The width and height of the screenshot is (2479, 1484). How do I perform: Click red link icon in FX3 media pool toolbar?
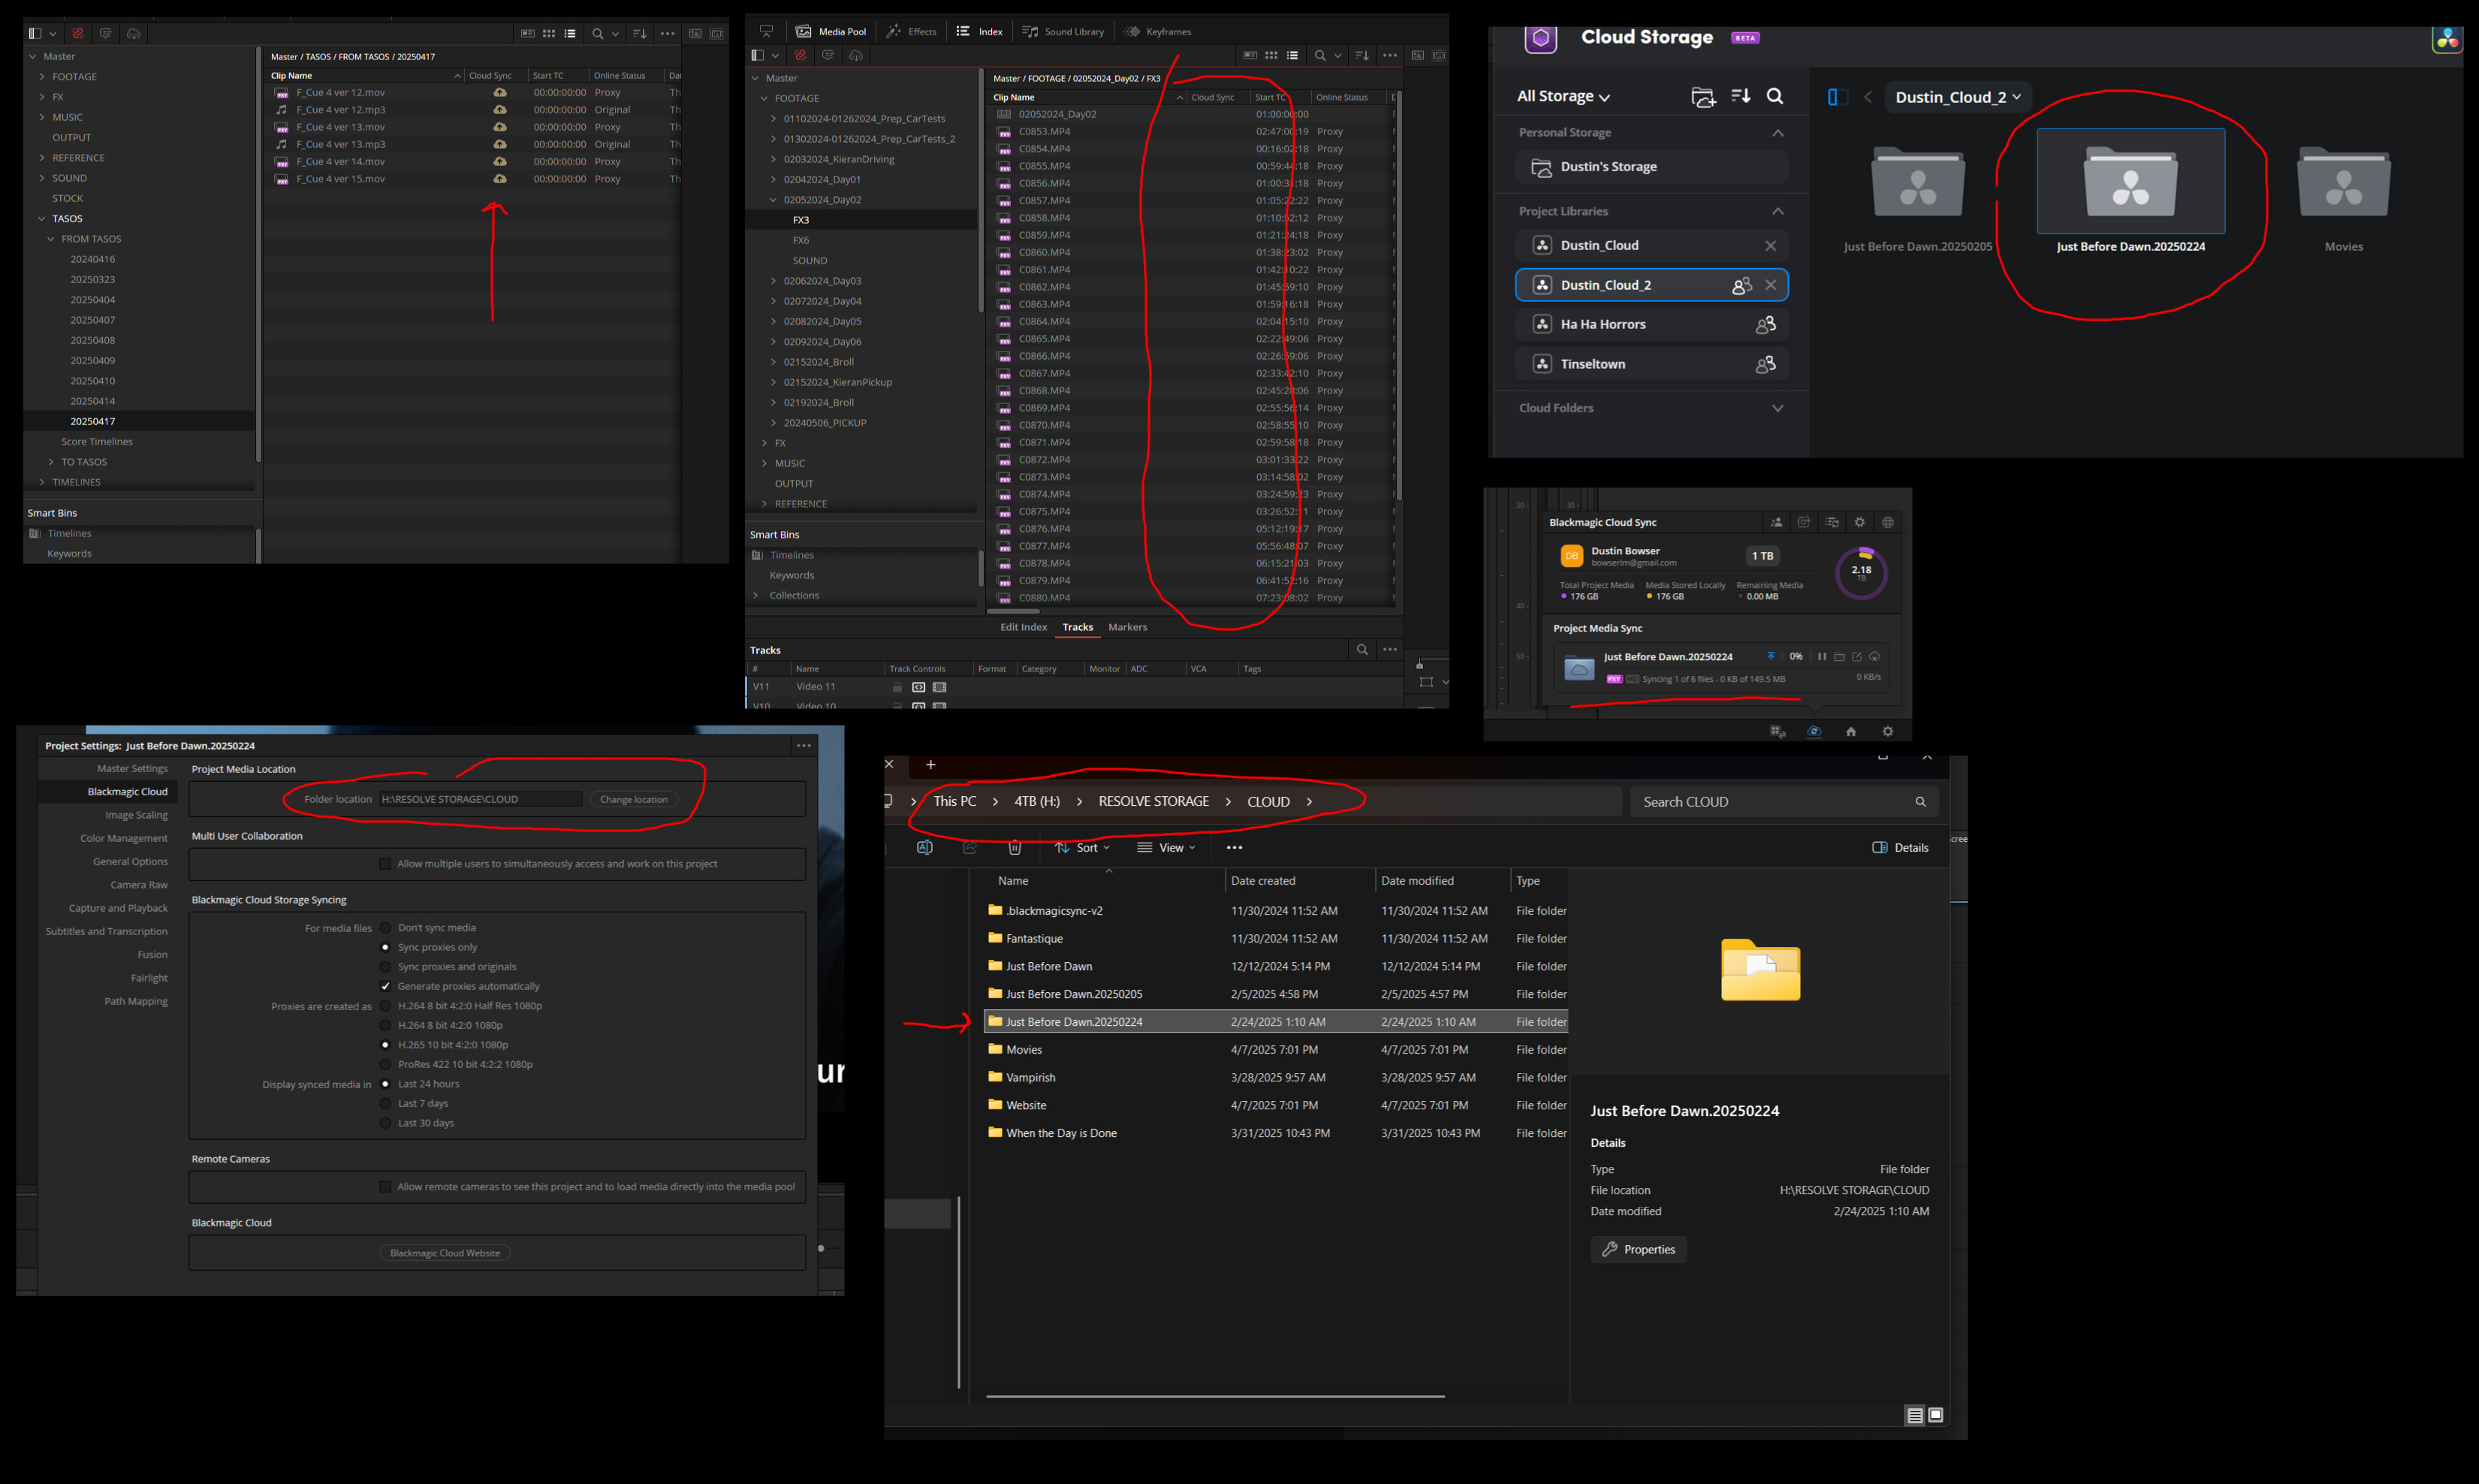pyautogui.click(x=800, y=55)
